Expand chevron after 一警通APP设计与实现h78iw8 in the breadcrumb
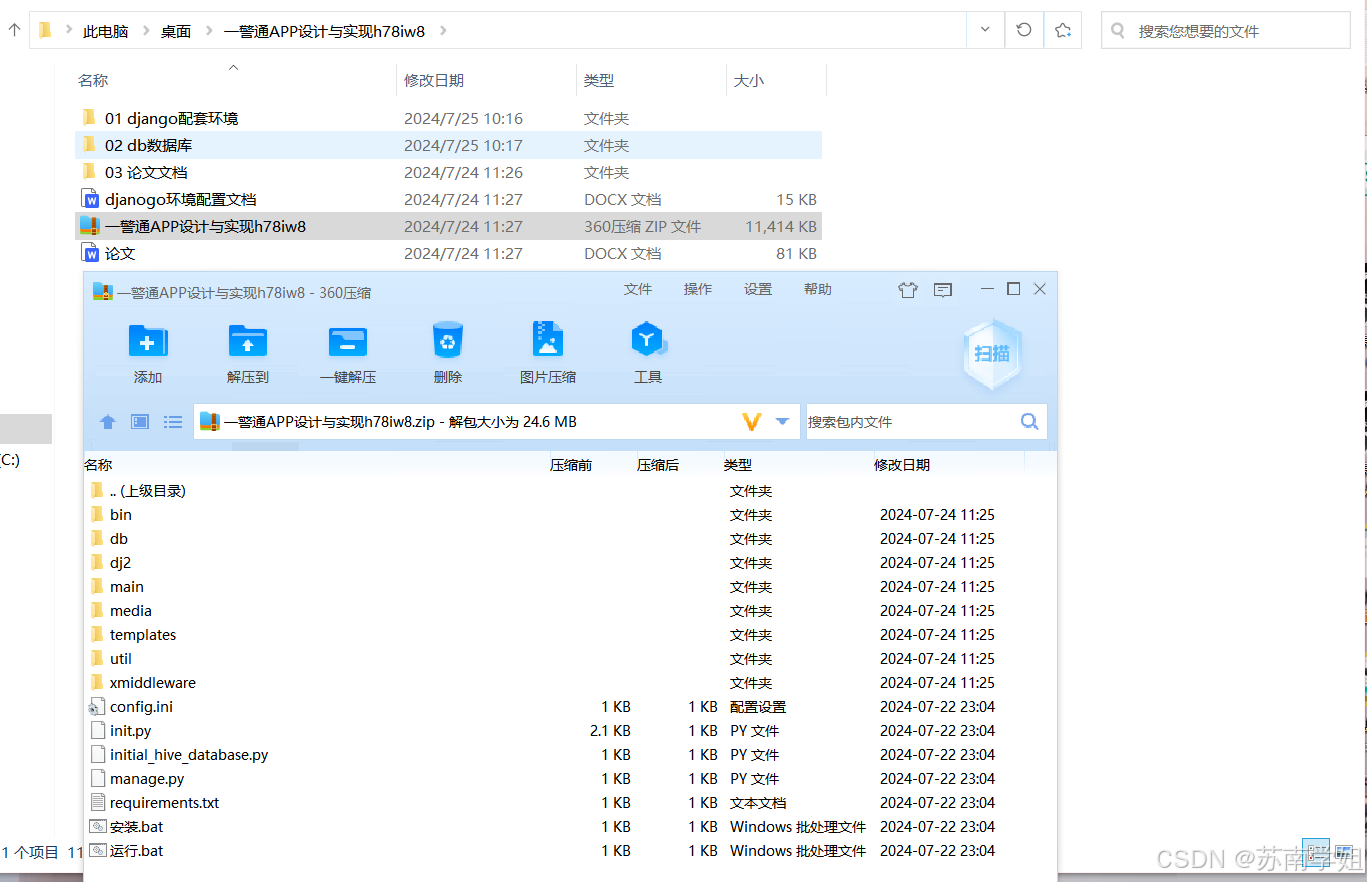This screenshot has width=1367, height=882. coord(443,31)
